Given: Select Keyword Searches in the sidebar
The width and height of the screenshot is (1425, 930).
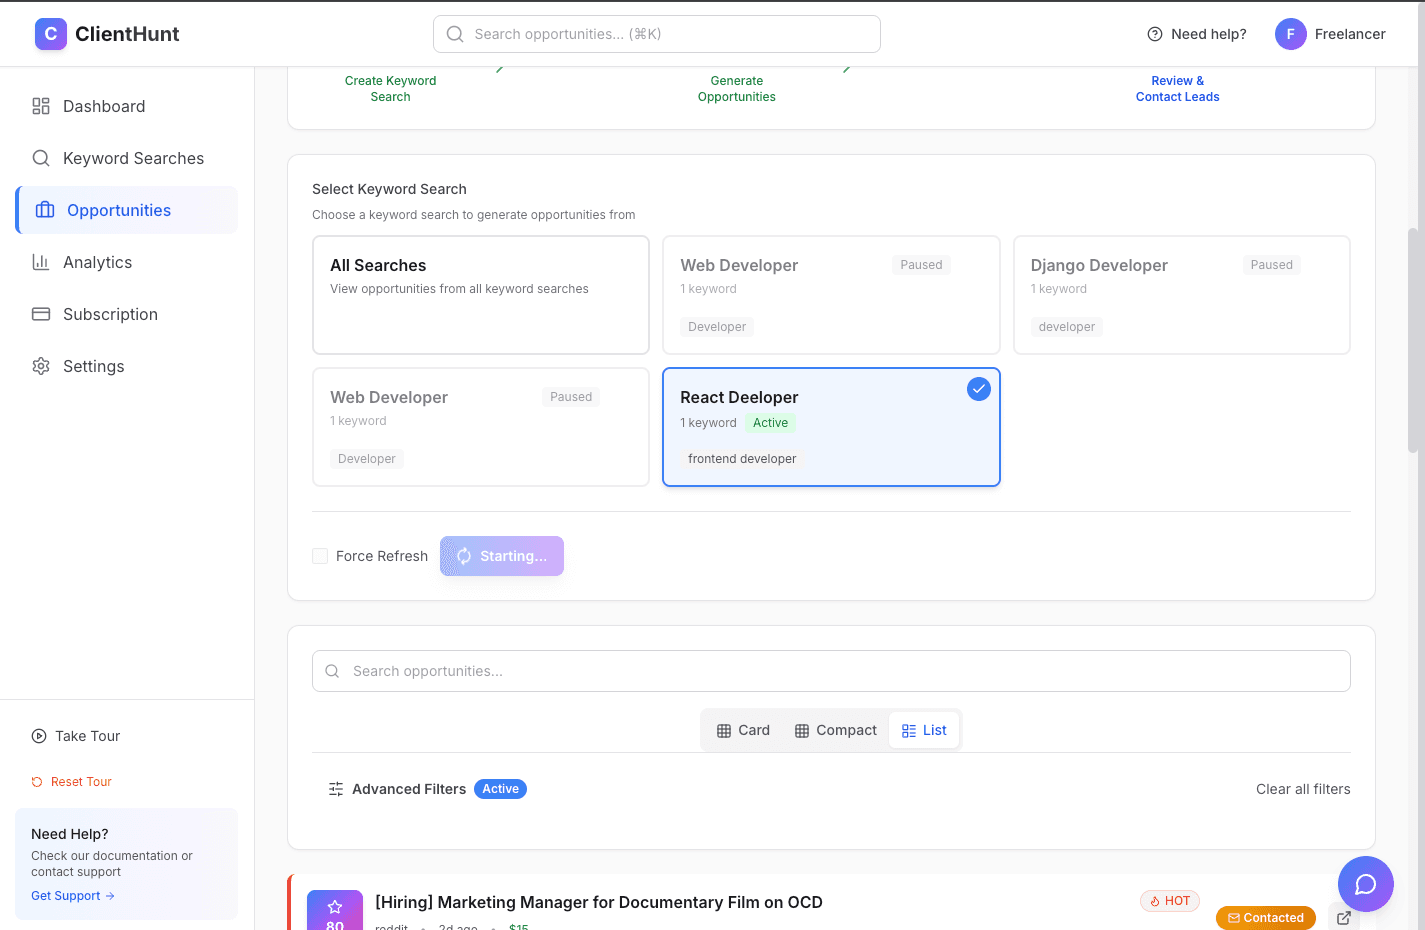Looking at the screenshot, I should click(x=131, y=158).
